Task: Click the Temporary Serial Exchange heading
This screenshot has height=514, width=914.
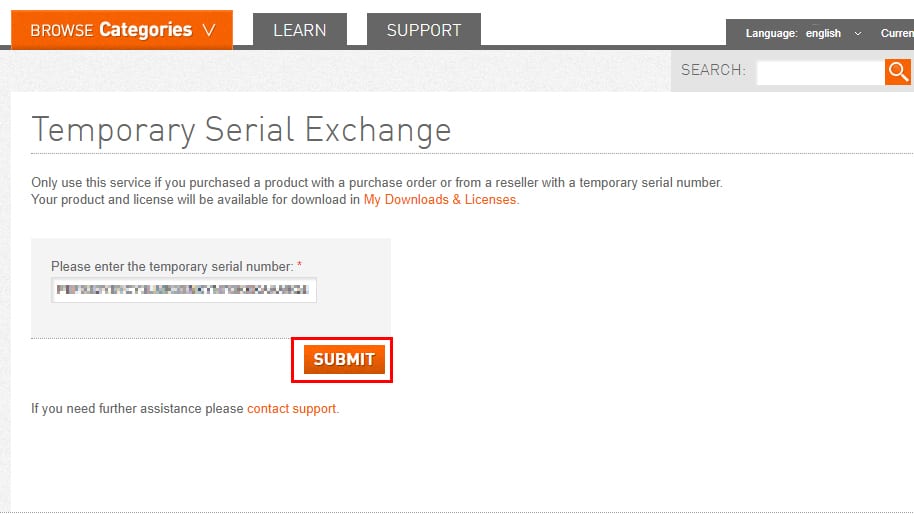Action: pyautogui.click(x=242, y=130)
